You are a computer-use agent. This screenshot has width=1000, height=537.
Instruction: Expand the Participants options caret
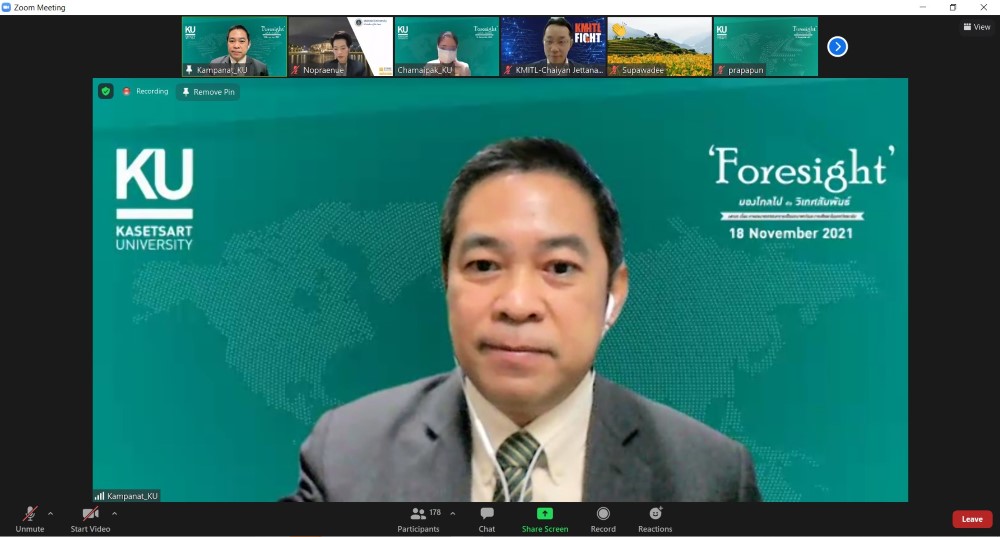[453, 513]
